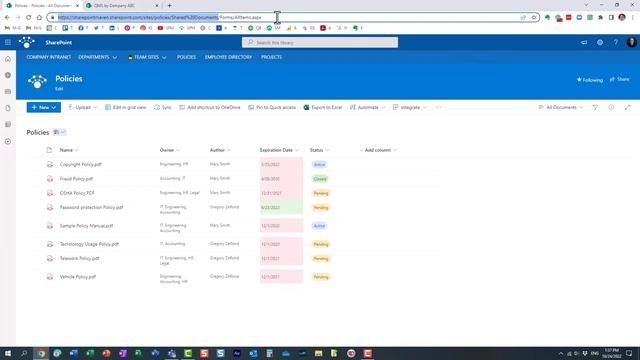The width and height of the screenshot is (640, 360).
Task: Open My lists icon in left sidebar
Action: point(8,124)
